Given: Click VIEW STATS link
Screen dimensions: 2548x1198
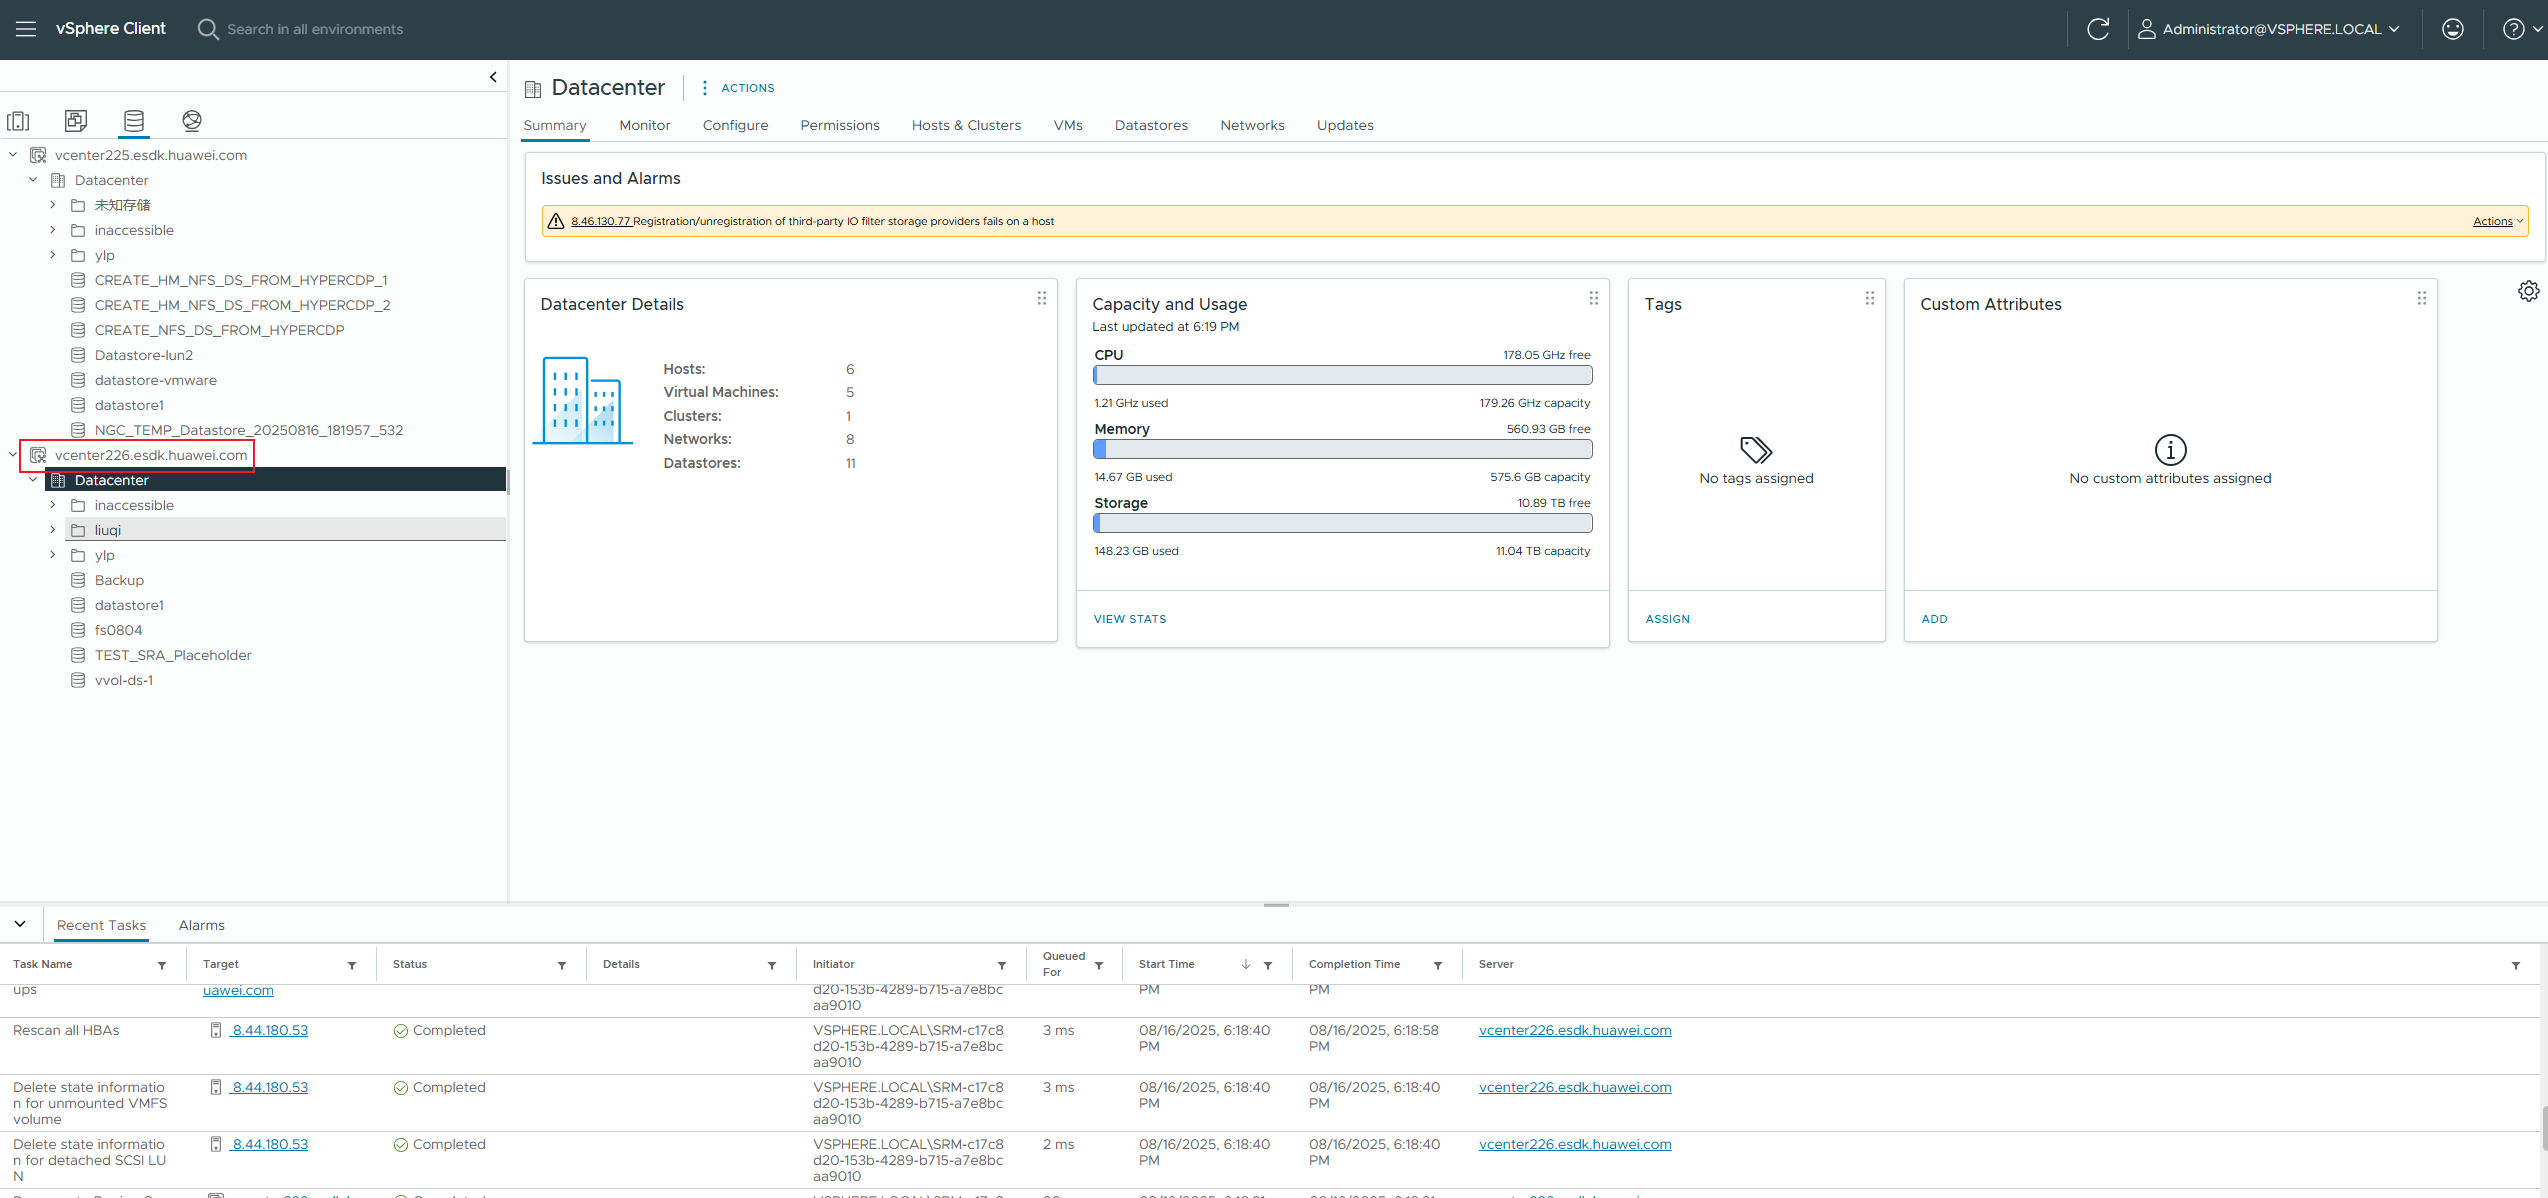Looking at the screenshot, I should pyautogui.click(x=1130, y=619).
